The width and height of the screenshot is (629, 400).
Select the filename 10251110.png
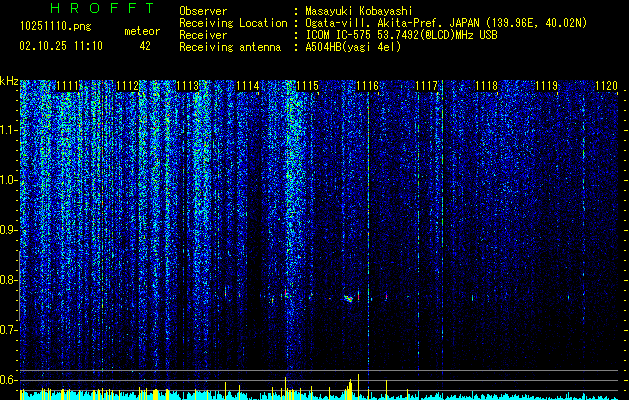(x=56, y=26)
